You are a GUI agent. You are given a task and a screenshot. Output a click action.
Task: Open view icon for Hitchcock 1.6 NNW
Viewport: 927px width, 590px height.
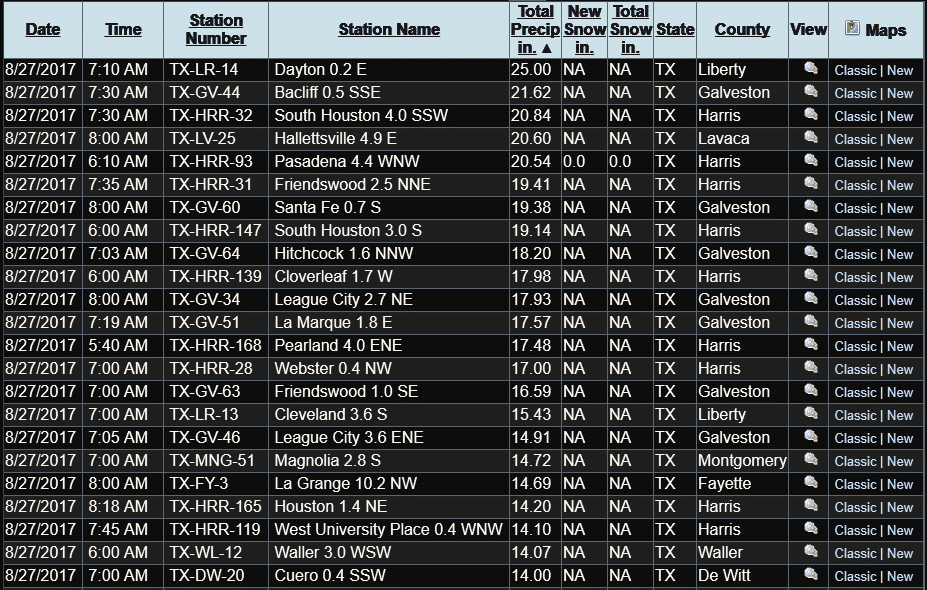[811, 252]
